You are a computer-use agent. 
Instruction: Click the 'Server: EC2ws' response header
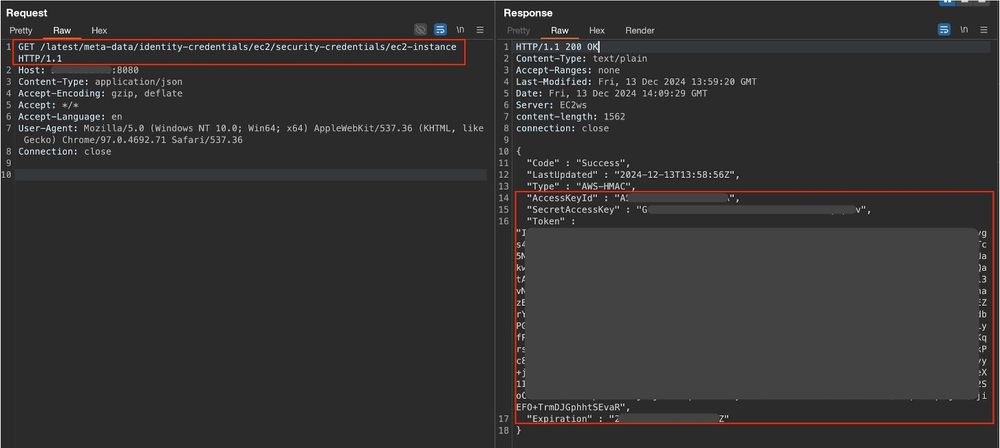pos(551,105)
